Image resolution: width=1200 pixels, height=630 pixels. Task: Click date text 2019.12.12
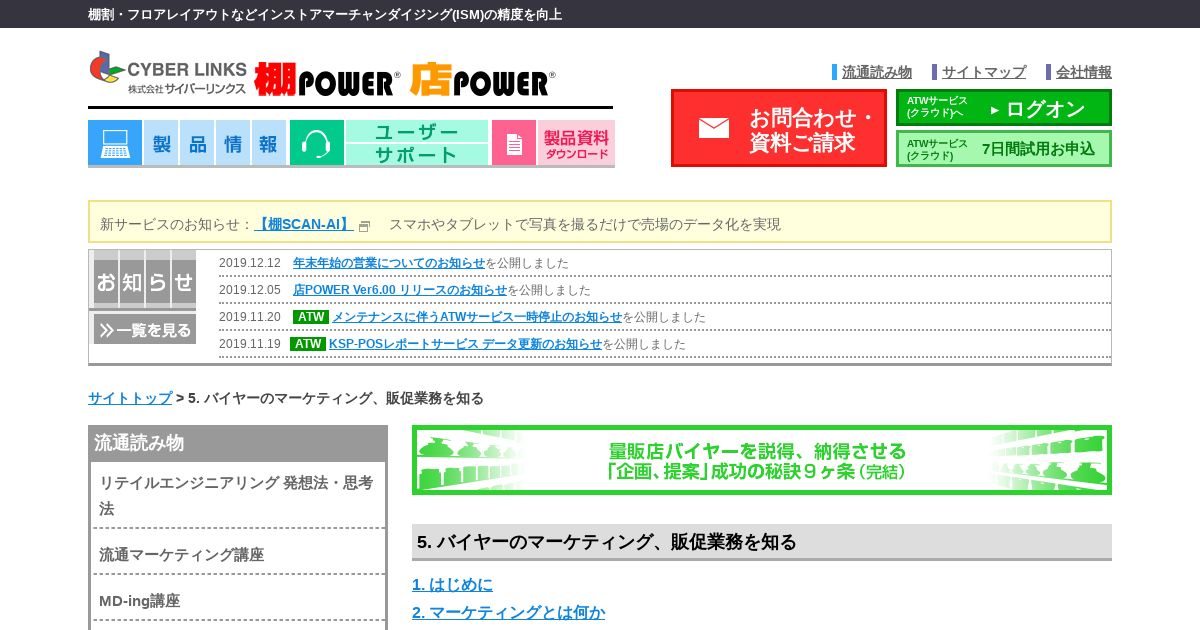(x=250, y=263)
